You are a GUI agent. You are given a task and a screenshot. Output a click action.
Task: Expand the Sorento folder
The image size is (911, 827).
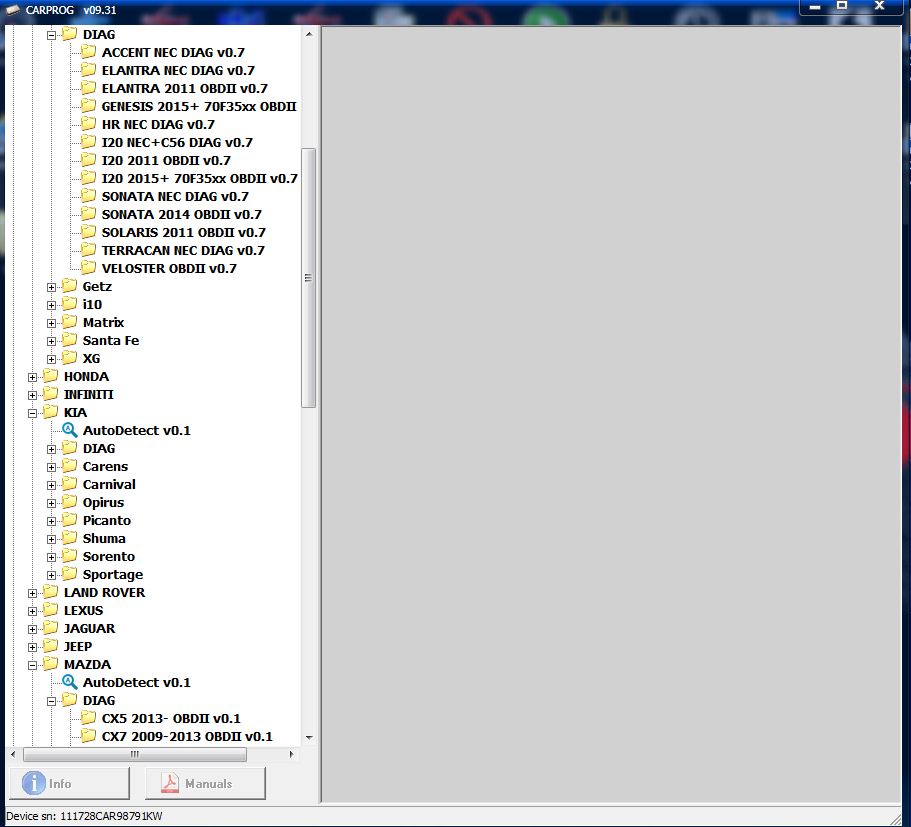click(x=52, y=557)
